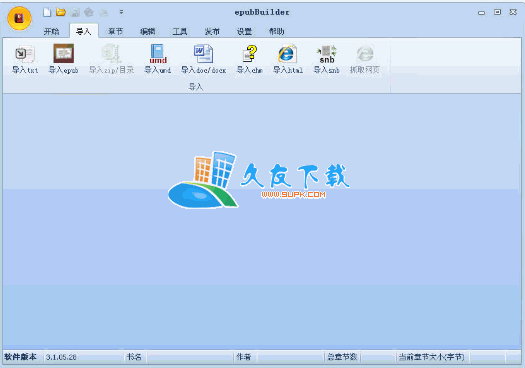Open the round orange application menu button

pos(19,18)
